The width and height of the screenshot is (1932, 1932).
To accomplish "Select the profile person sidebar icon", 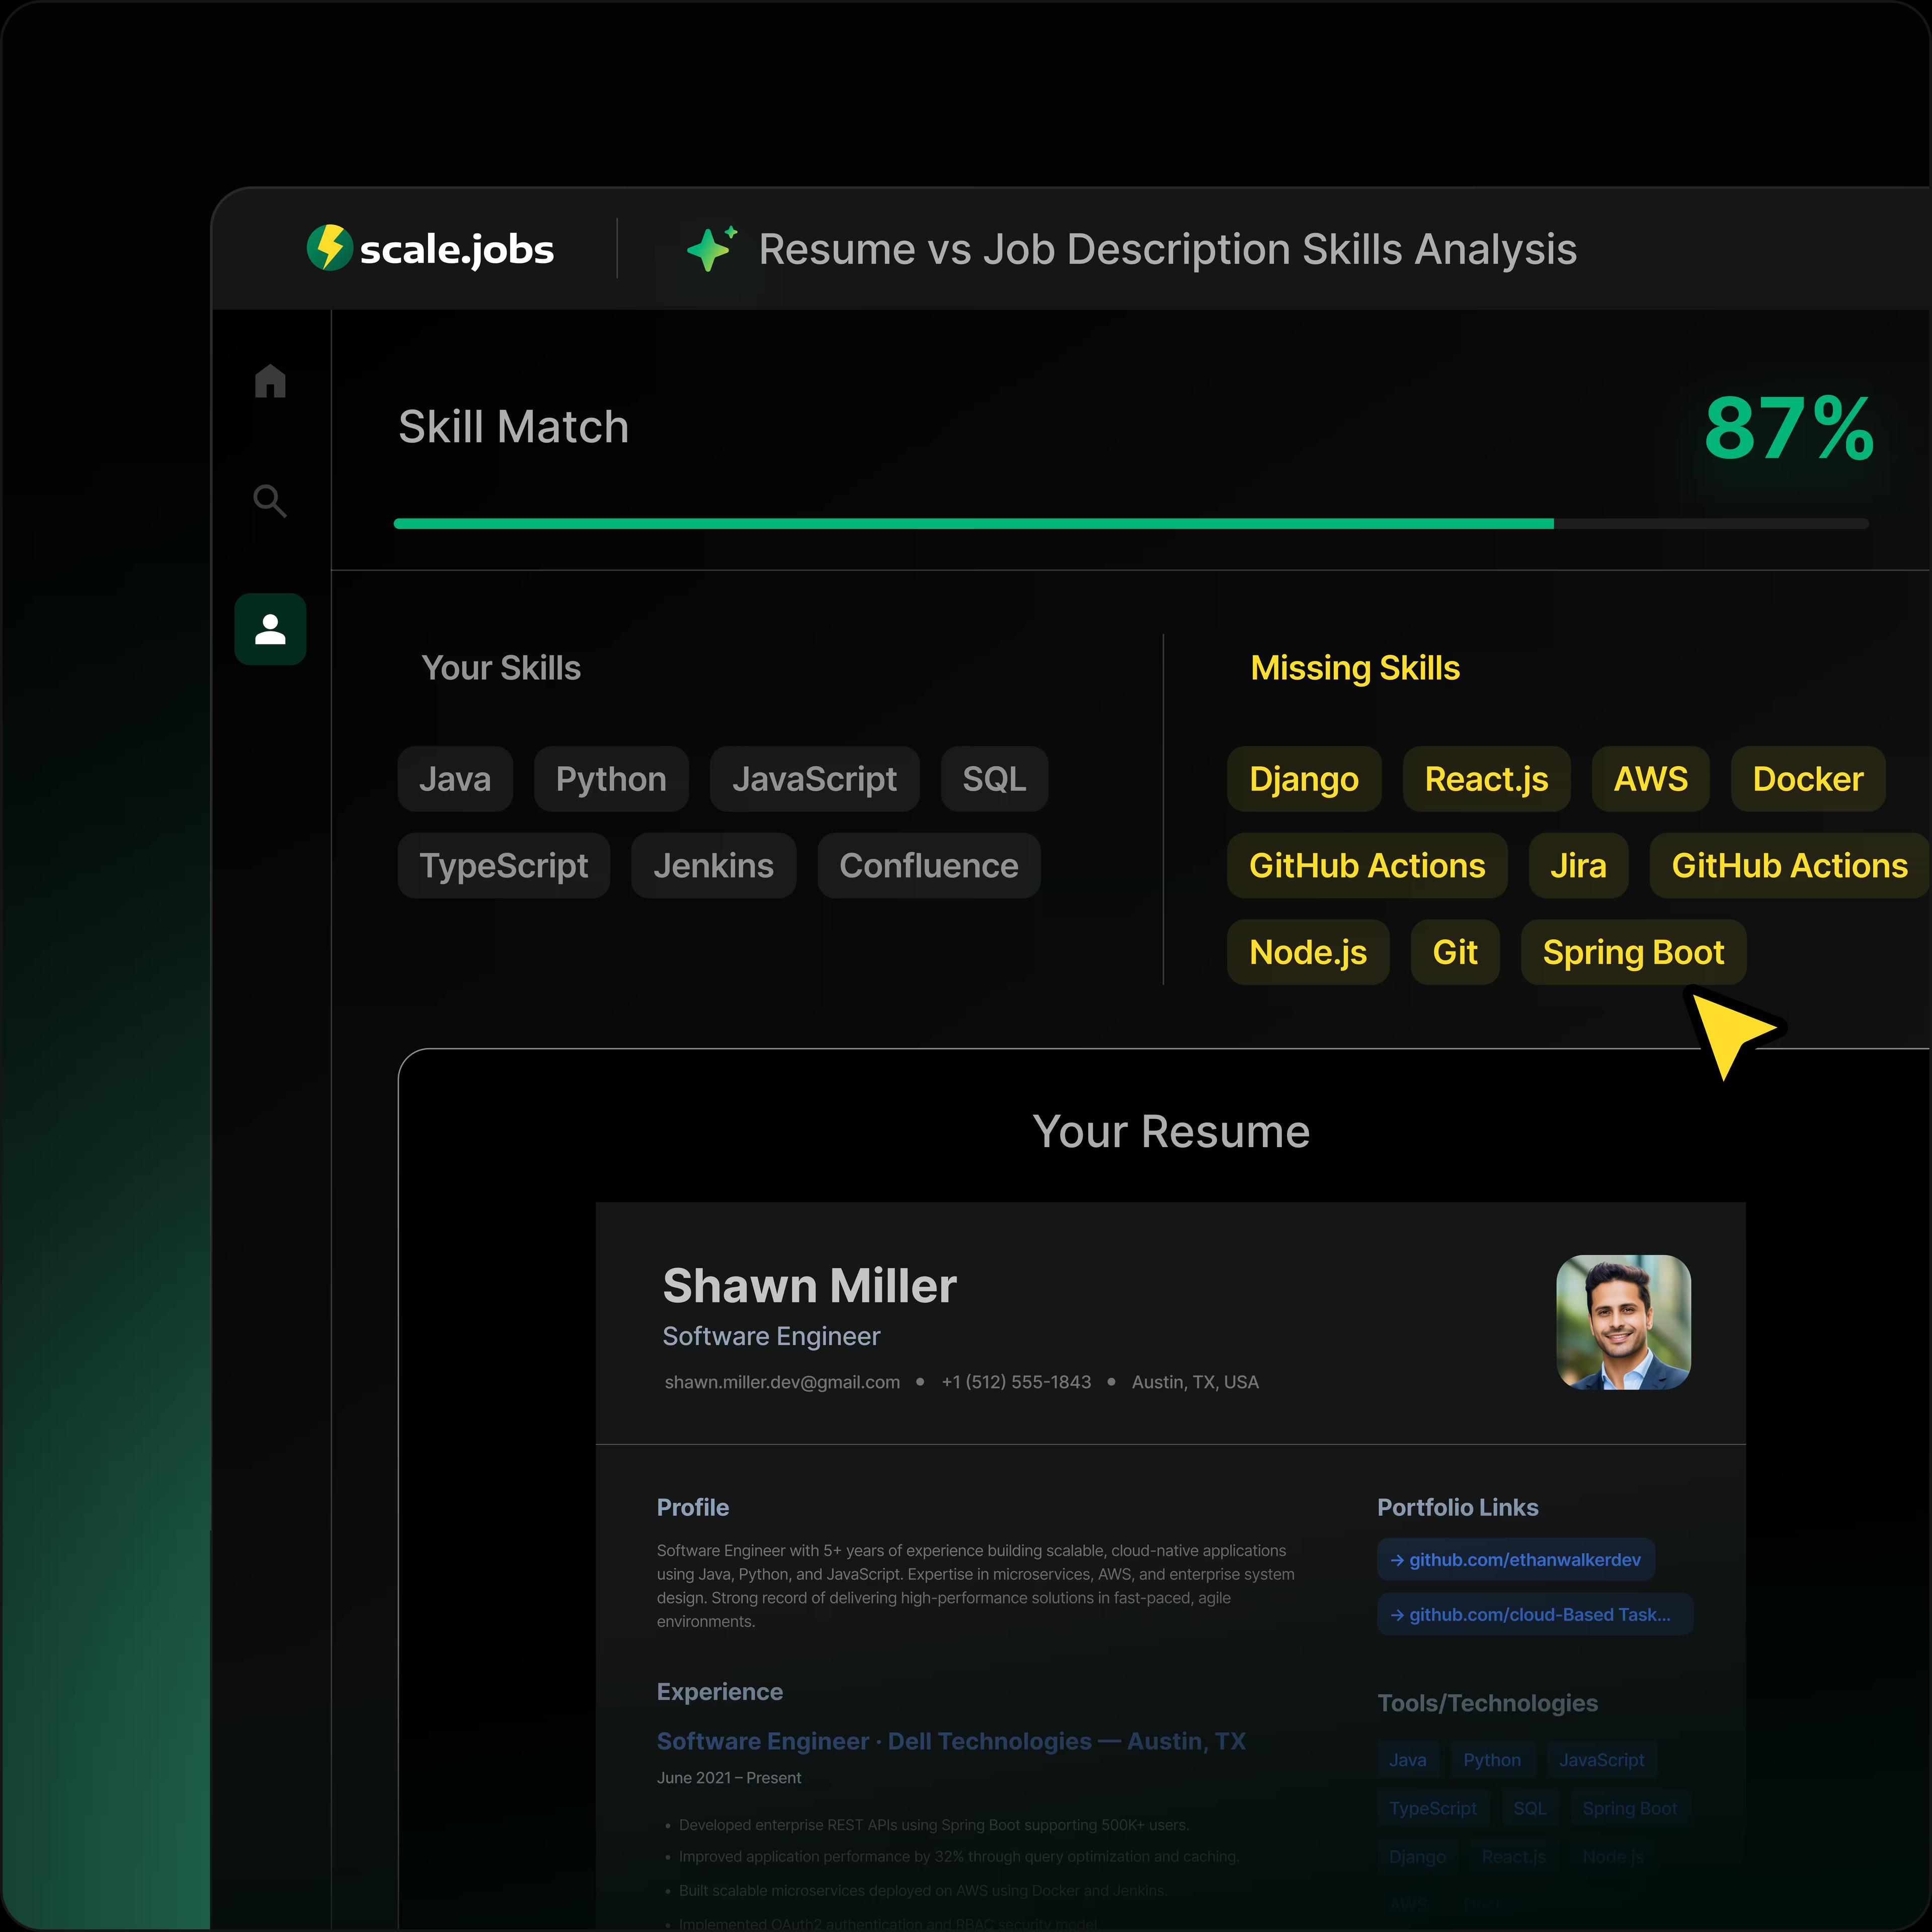I will tap(270, 629).
